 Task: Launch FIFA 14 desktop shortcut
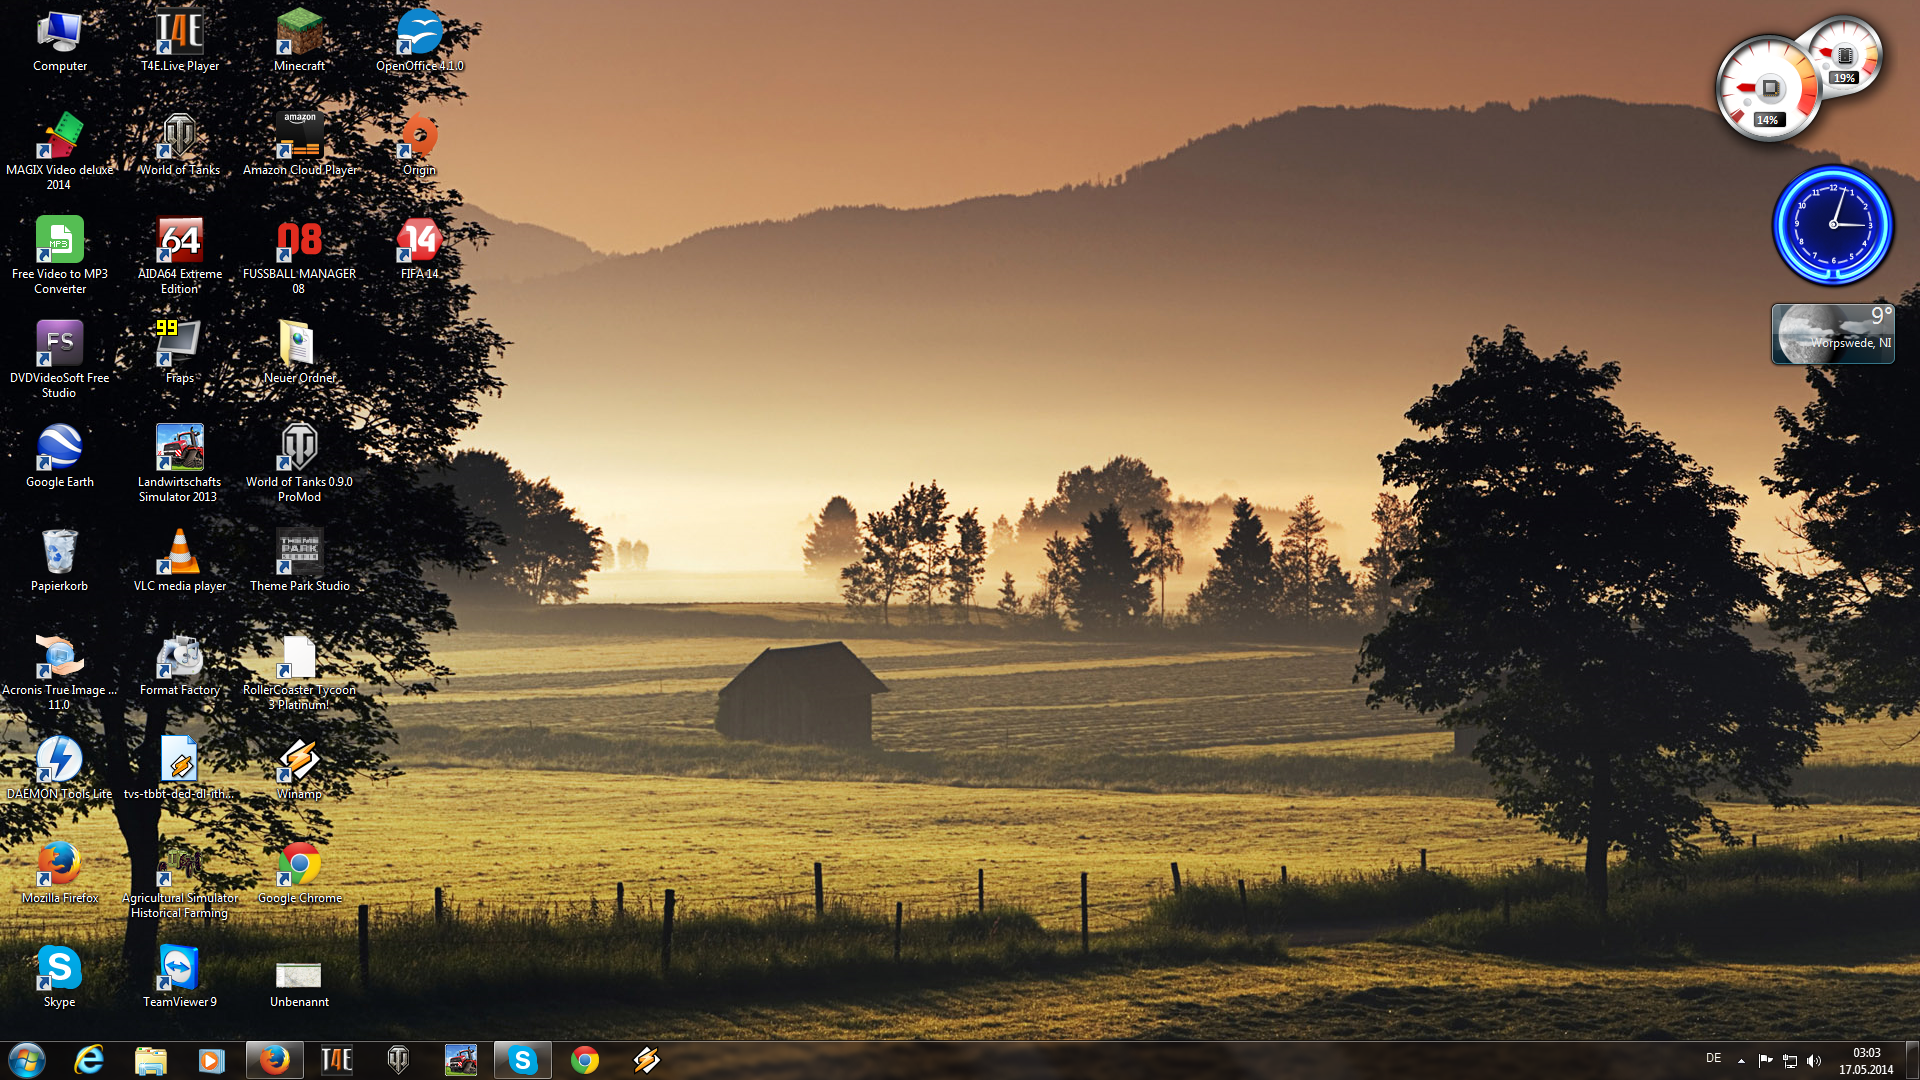click(x=420, y=249)
